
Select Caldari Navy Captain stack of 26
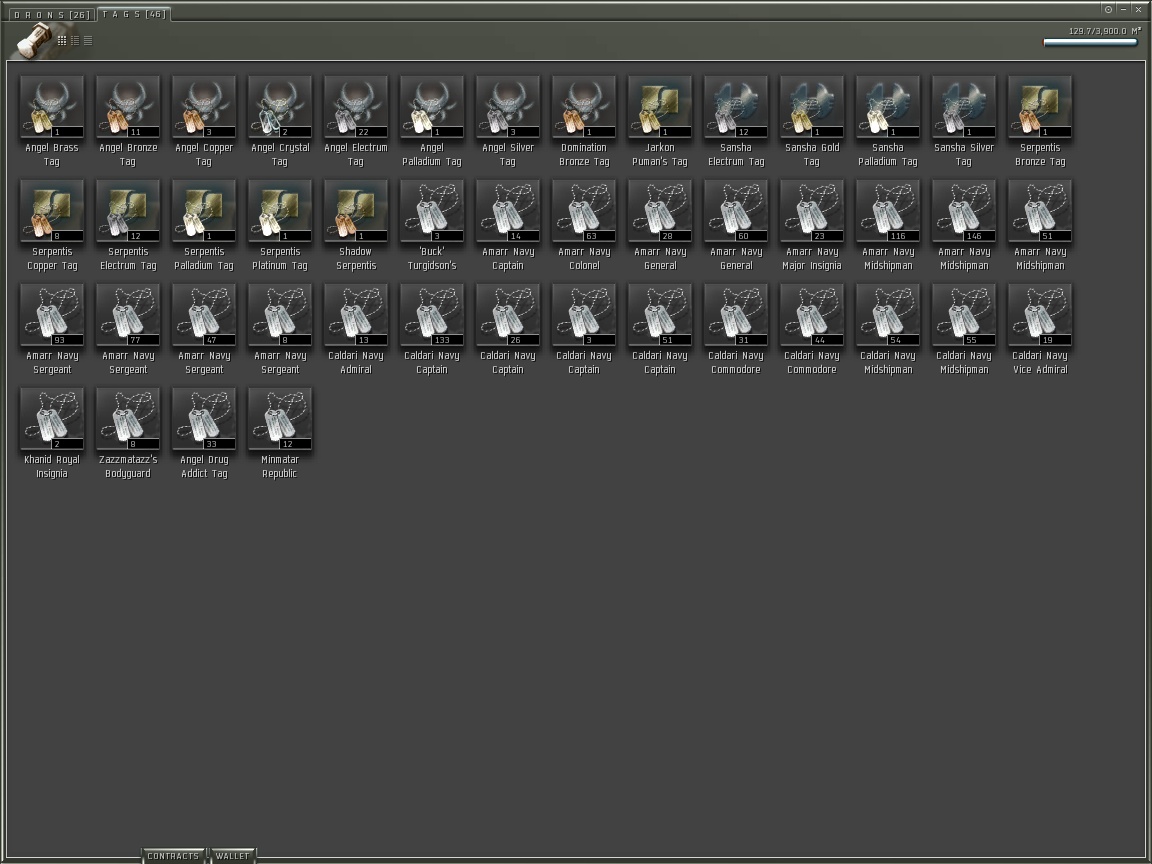coord(508,315)
